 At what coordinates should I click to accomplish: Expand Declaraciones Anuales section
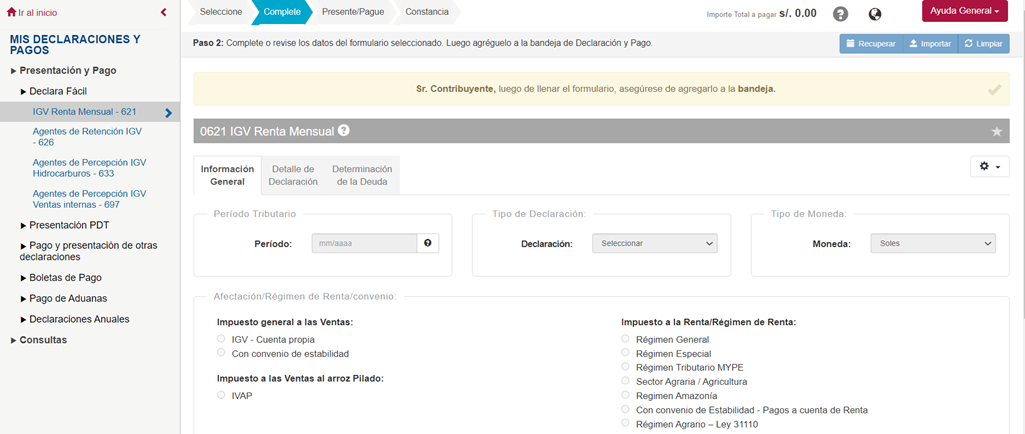(75, 319)
